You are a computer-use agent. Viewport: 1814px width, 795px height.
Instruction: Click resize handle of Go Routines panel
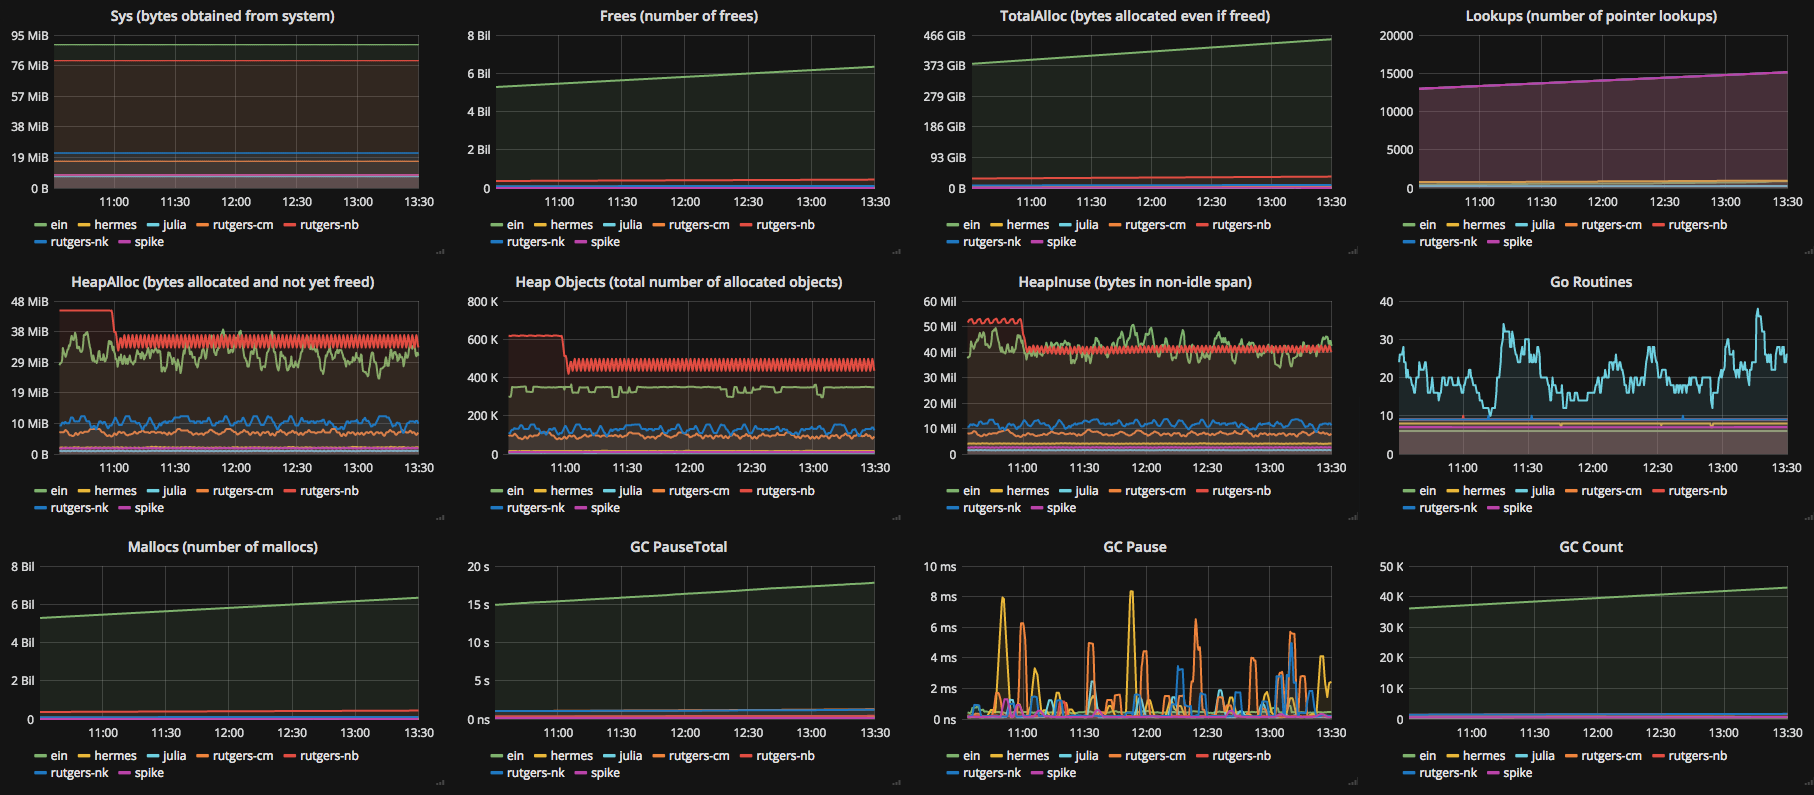click(x=1808, y=518)
